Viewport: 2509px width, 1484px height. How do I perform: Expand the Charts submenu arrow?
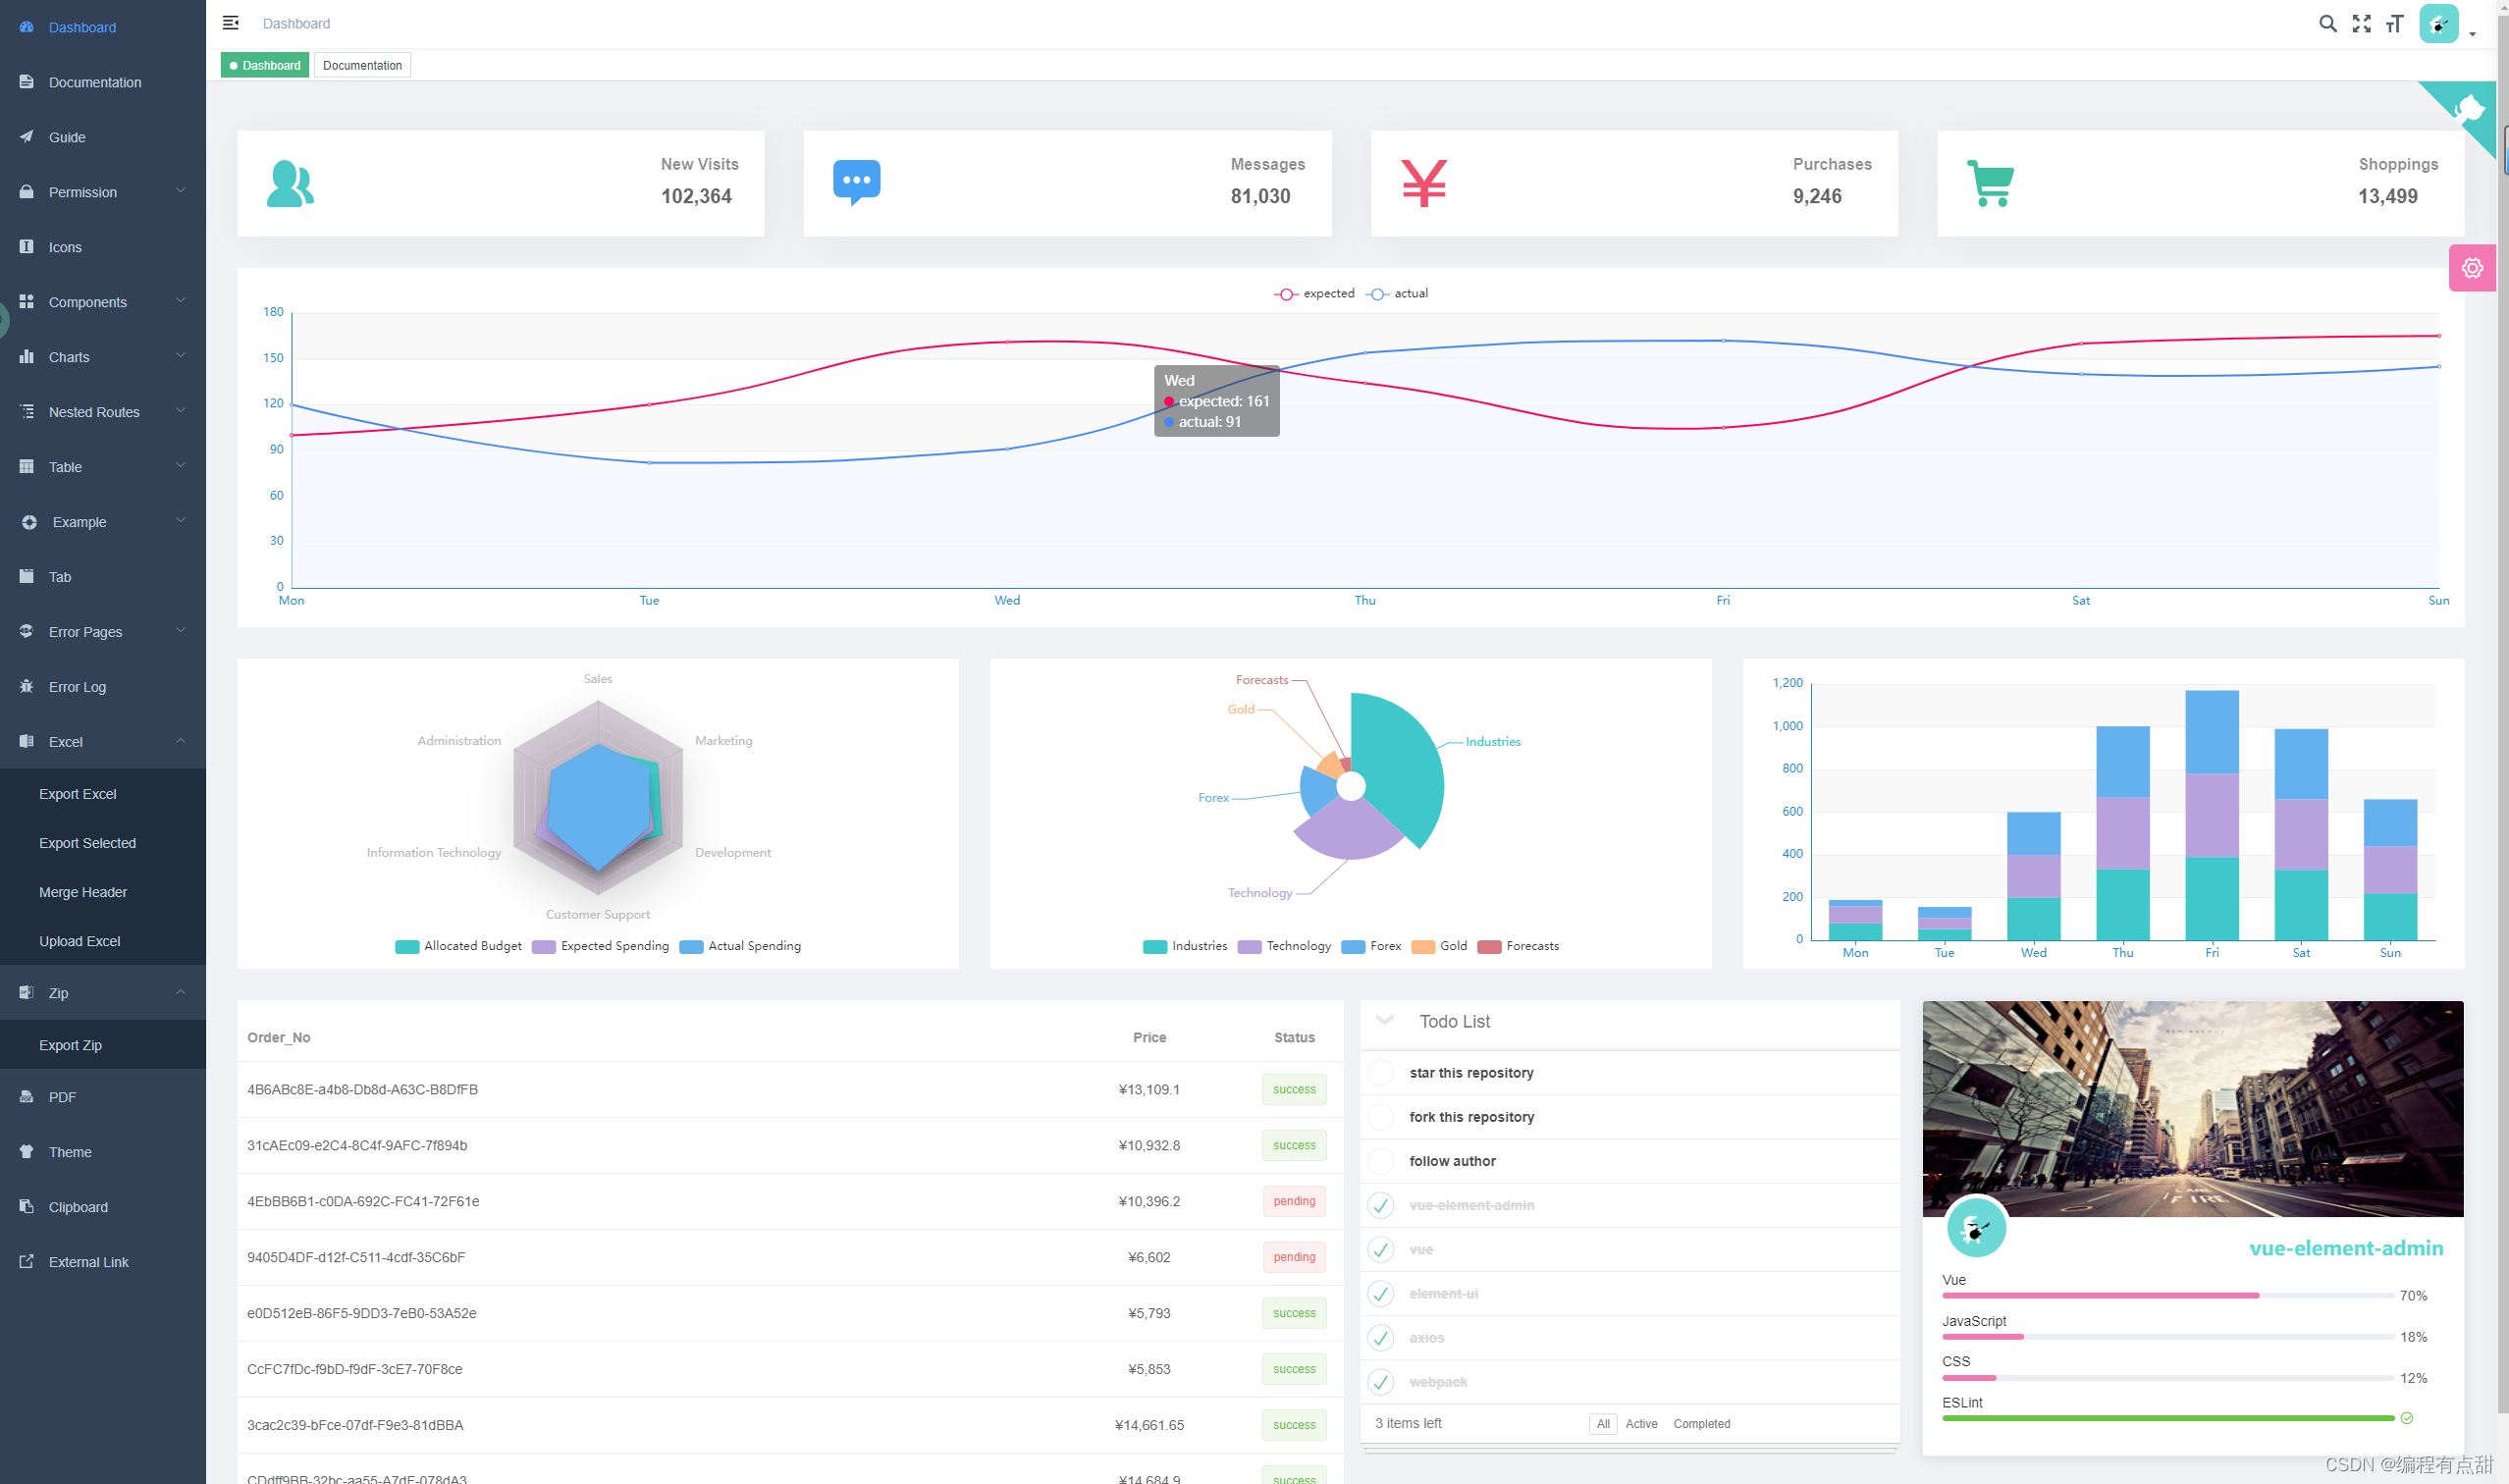181,356
